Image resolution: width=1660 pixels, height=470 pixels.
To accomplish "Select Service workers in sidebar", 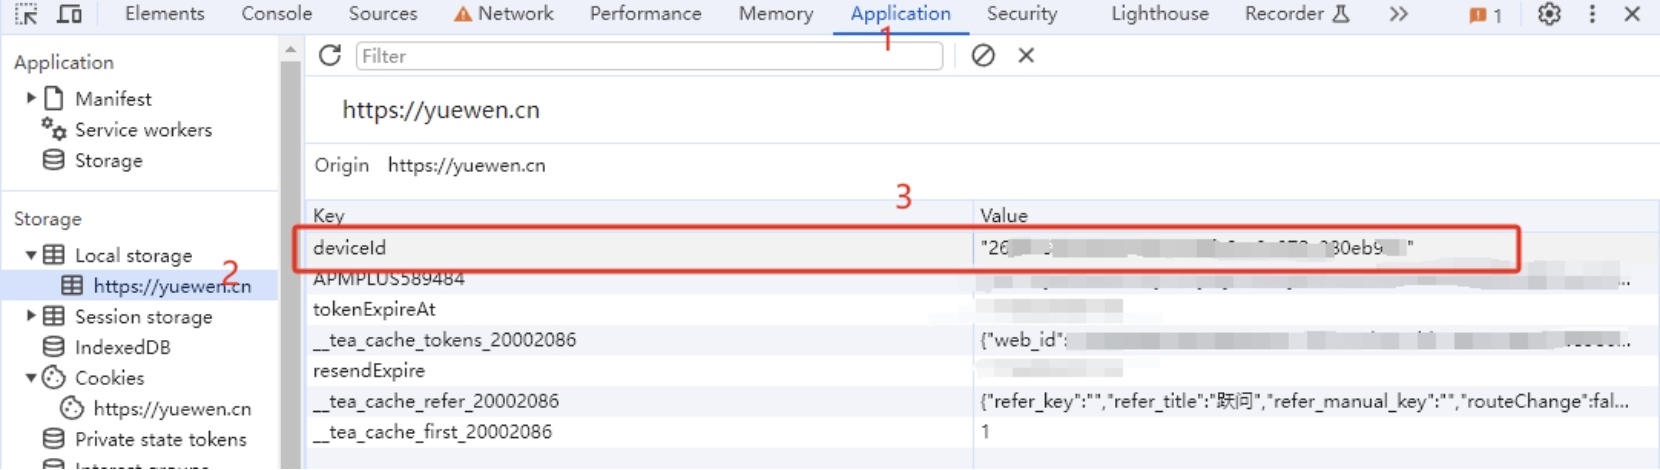I will (143, 130).
